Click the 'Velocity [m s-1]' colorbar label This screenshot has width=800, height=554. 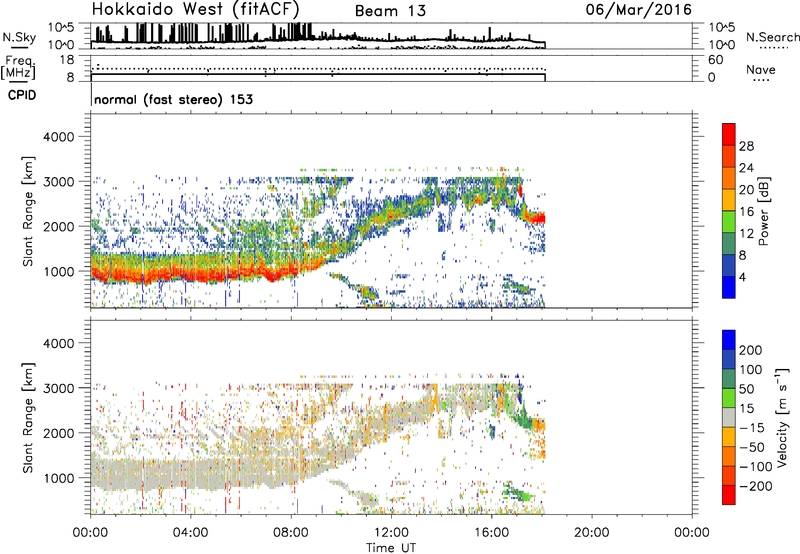click(782, 417)
